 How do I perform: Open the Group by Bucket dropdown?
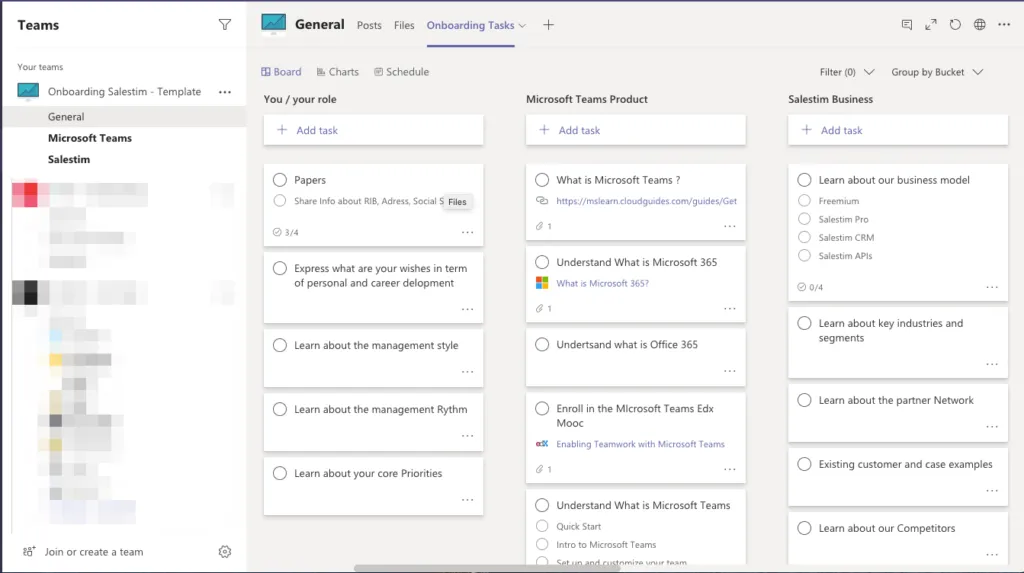click(937, 72)
